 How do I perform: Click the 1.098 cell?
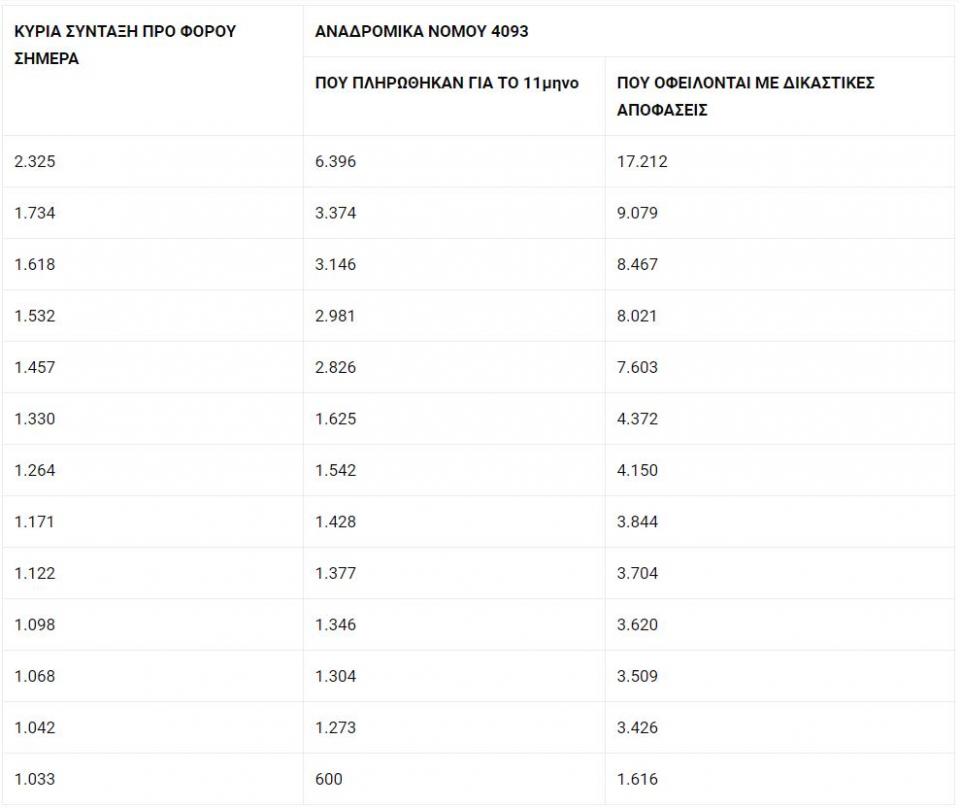click(x=35, y=625)
